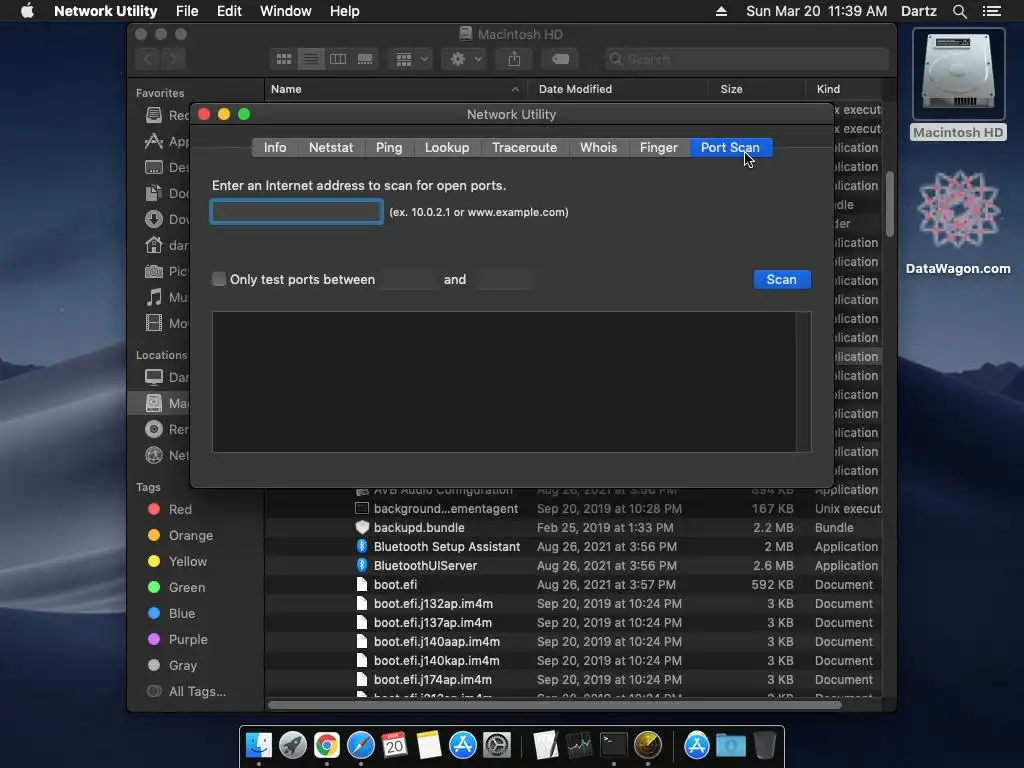Open the Edit menu
Image resolution: width=1024 pixels, height=768 pixels.
point(229,11)
